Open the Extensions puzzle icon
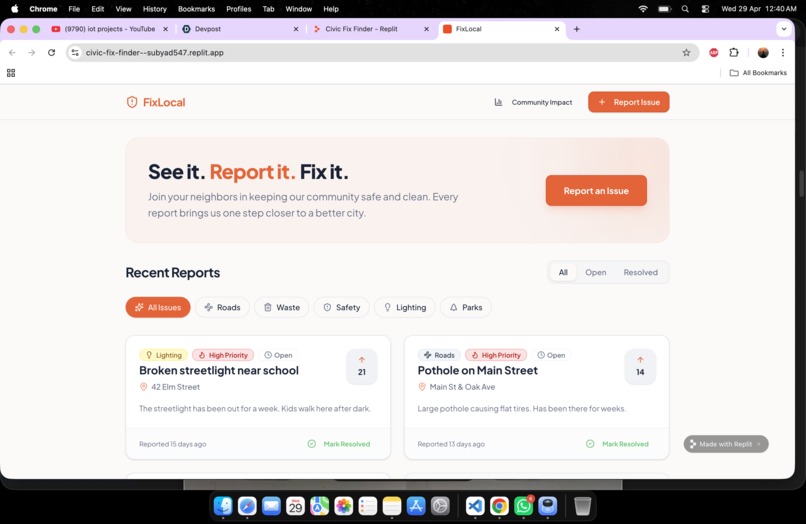Viewport: 806px width, 524px height. click(x=734, y=52)
